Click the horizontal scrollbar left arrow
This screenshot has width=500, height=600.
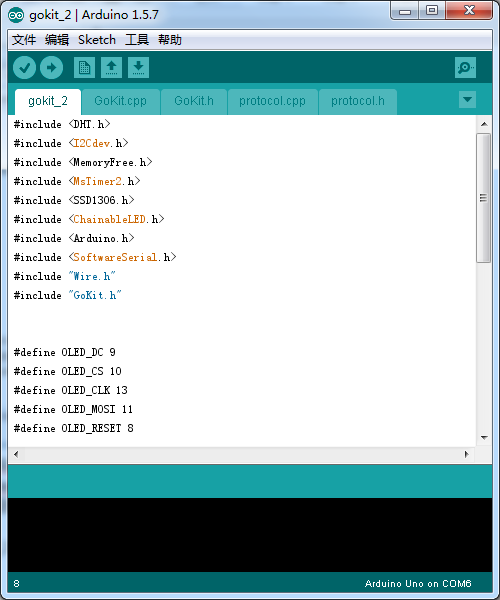[x=16, y=454]
